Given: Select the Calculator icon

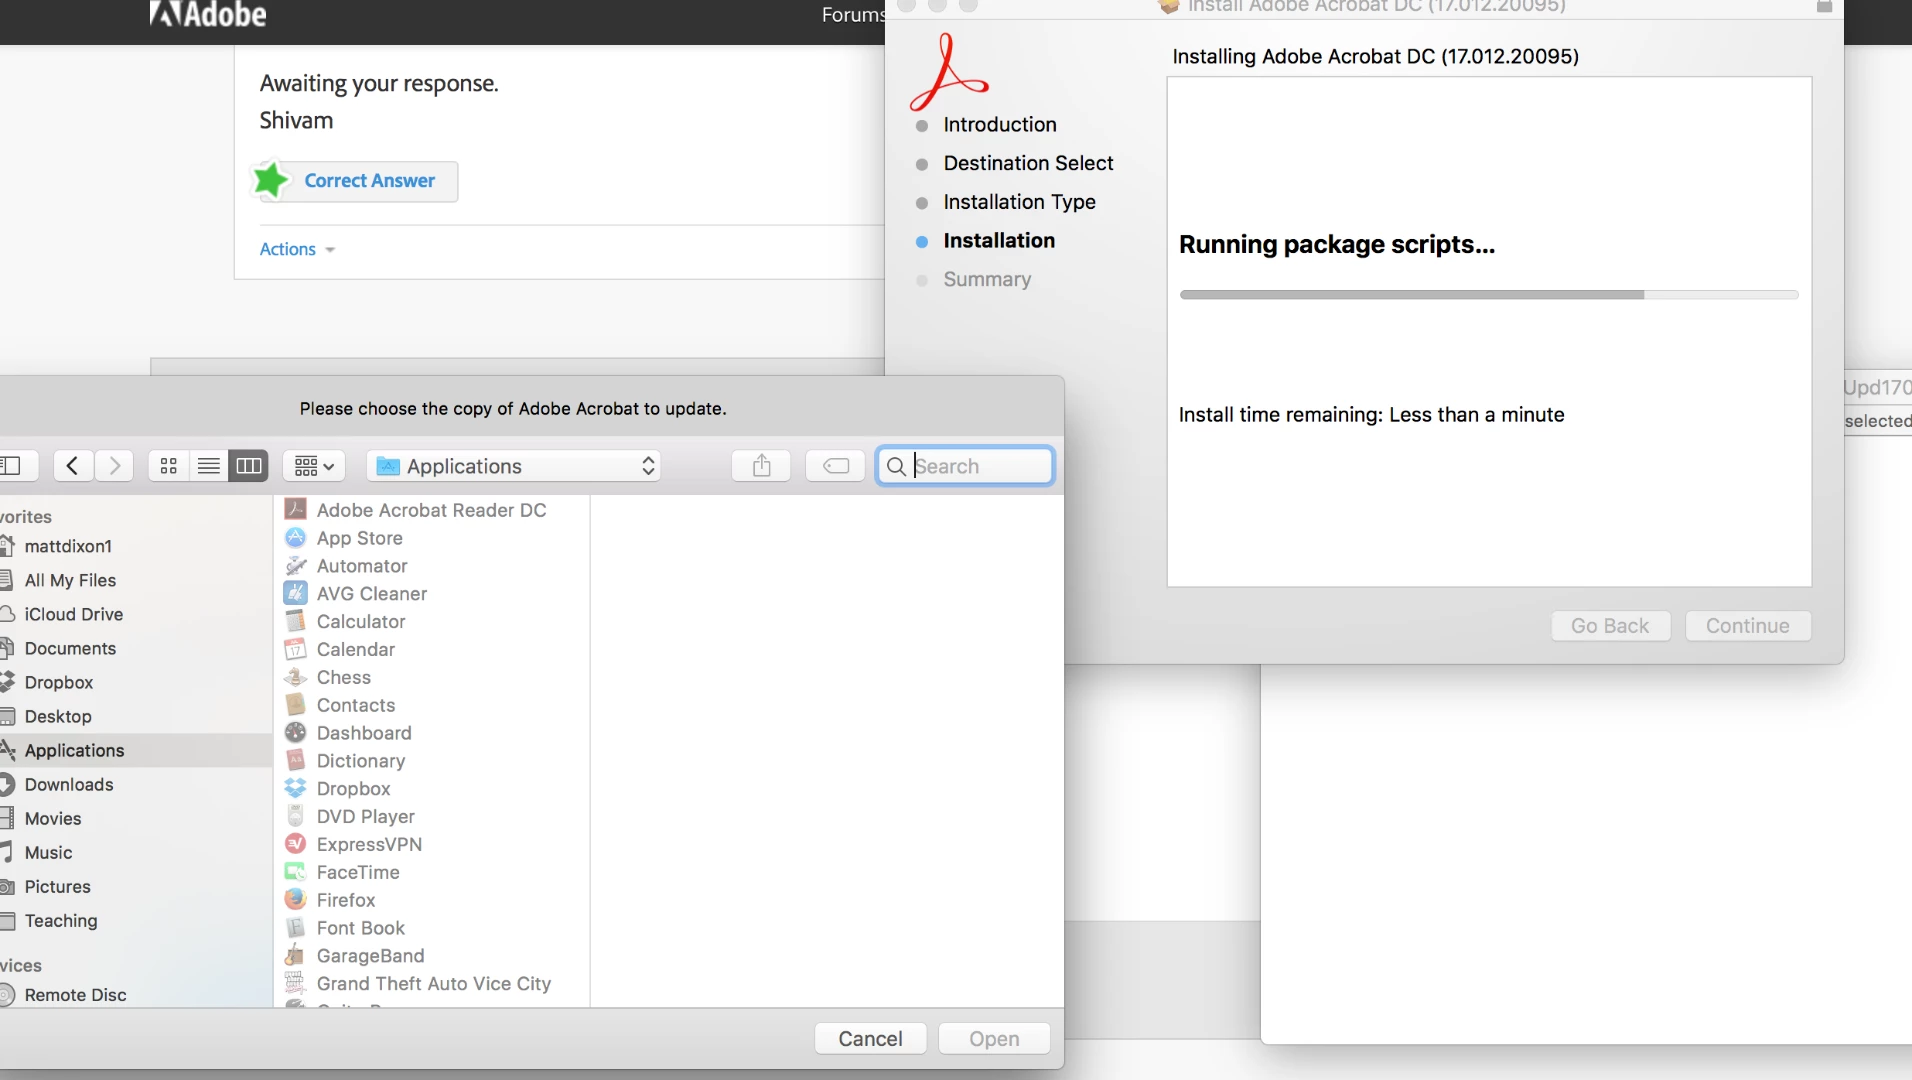Looking at the screenshot, I should coord(295,621).
